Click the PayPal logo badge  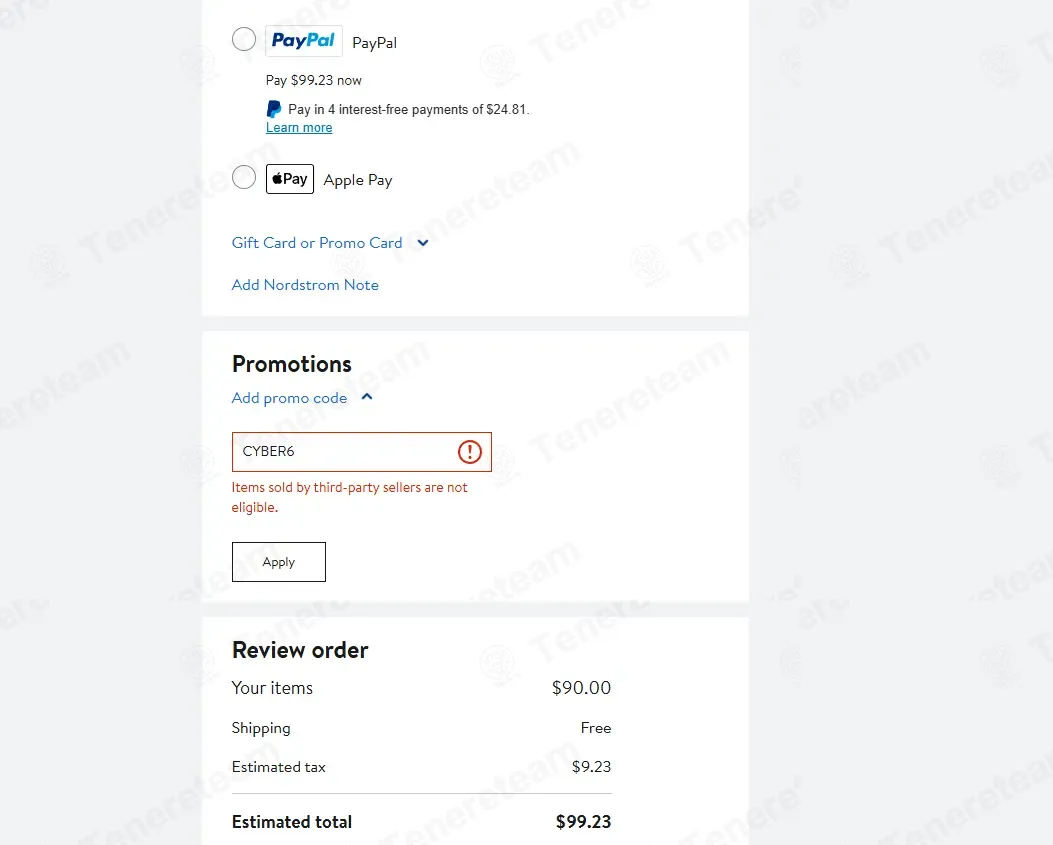pyautogui.click(x=304, y=41)
